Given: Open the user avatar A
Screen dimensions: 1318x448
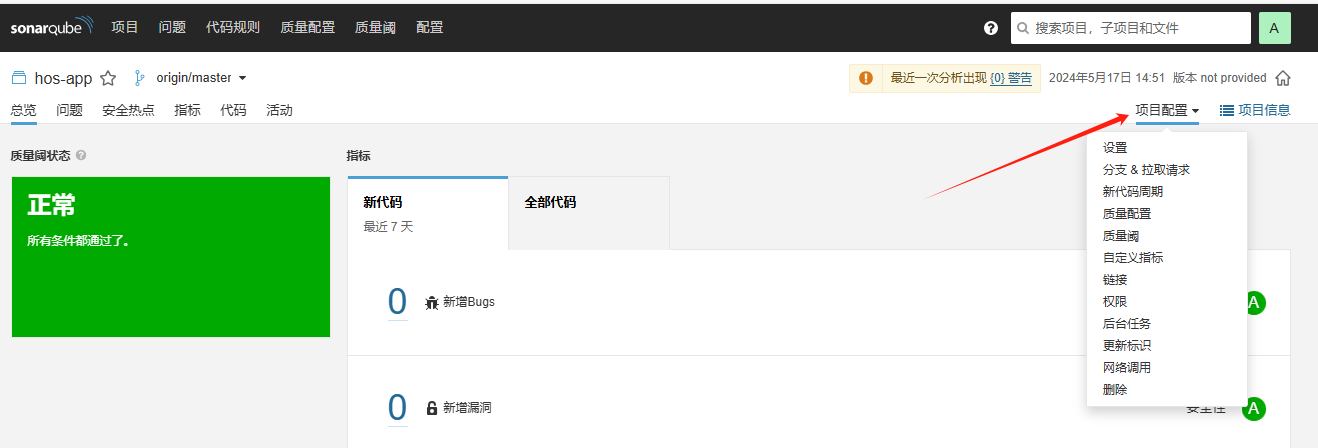Looking at the screenshot, I should (x=1274, y=28).
